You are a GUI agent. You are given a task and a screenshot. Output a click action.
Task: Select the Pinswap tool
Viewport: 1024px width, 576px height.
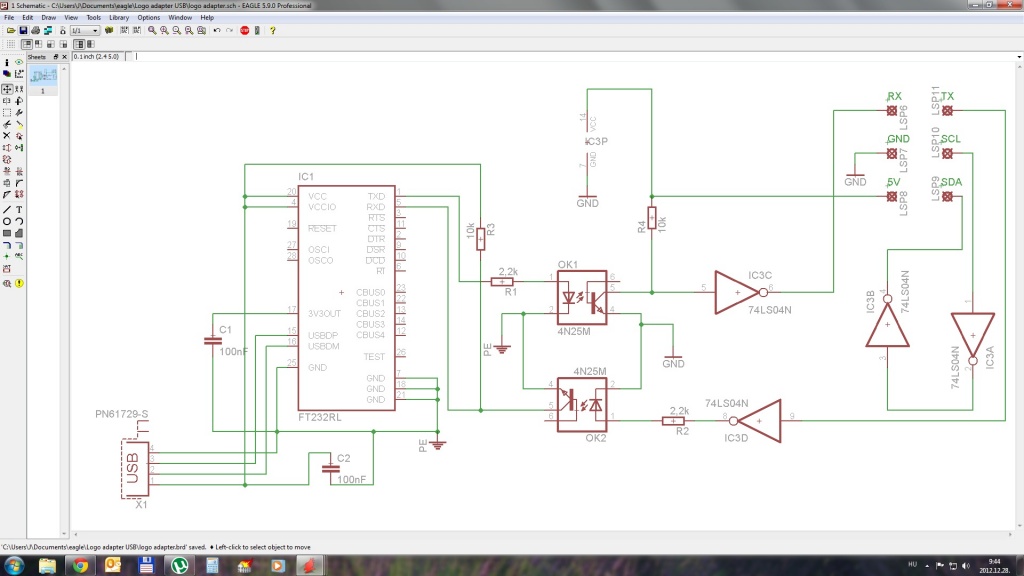click(x=7, y=148)
